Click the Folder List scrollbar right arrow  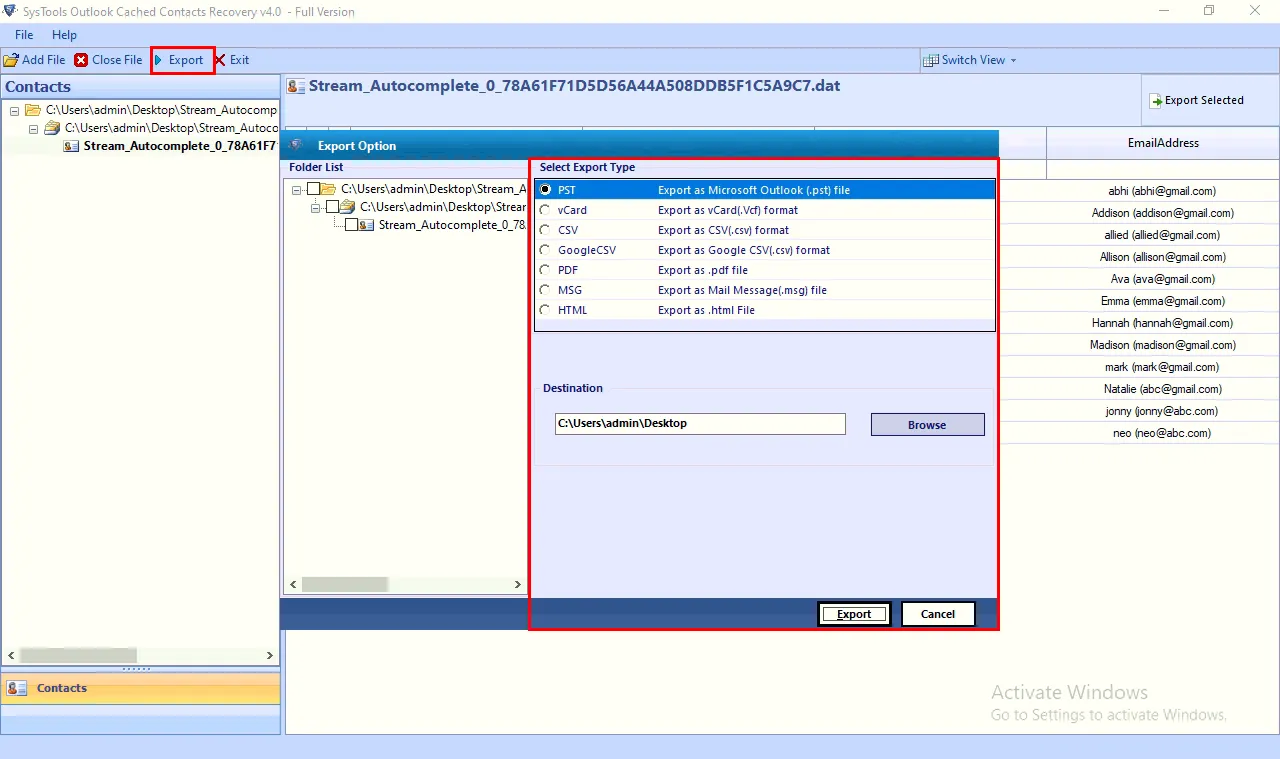[x=517, y=584]
